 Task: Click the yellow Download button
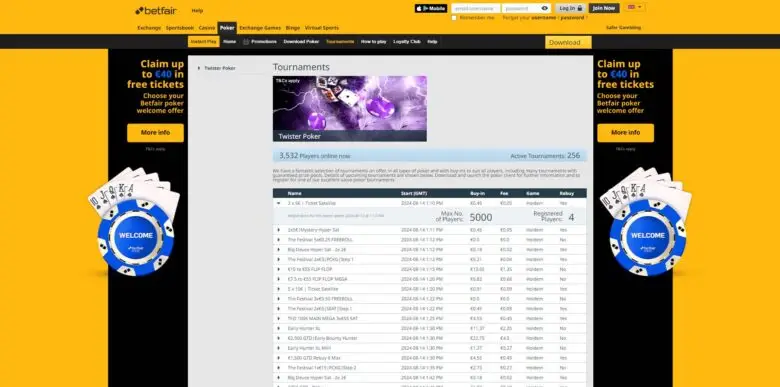568,42
